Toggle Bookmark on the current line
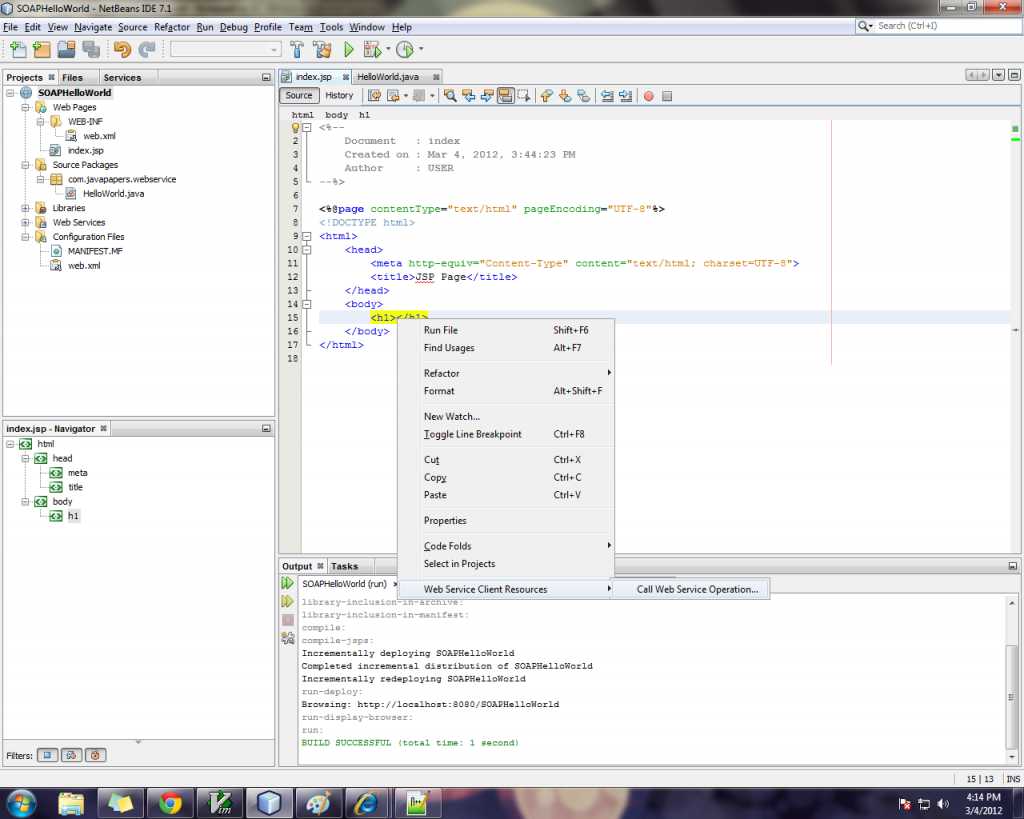The height and width of the screenshot is (819, 1024). coord(585,95)
